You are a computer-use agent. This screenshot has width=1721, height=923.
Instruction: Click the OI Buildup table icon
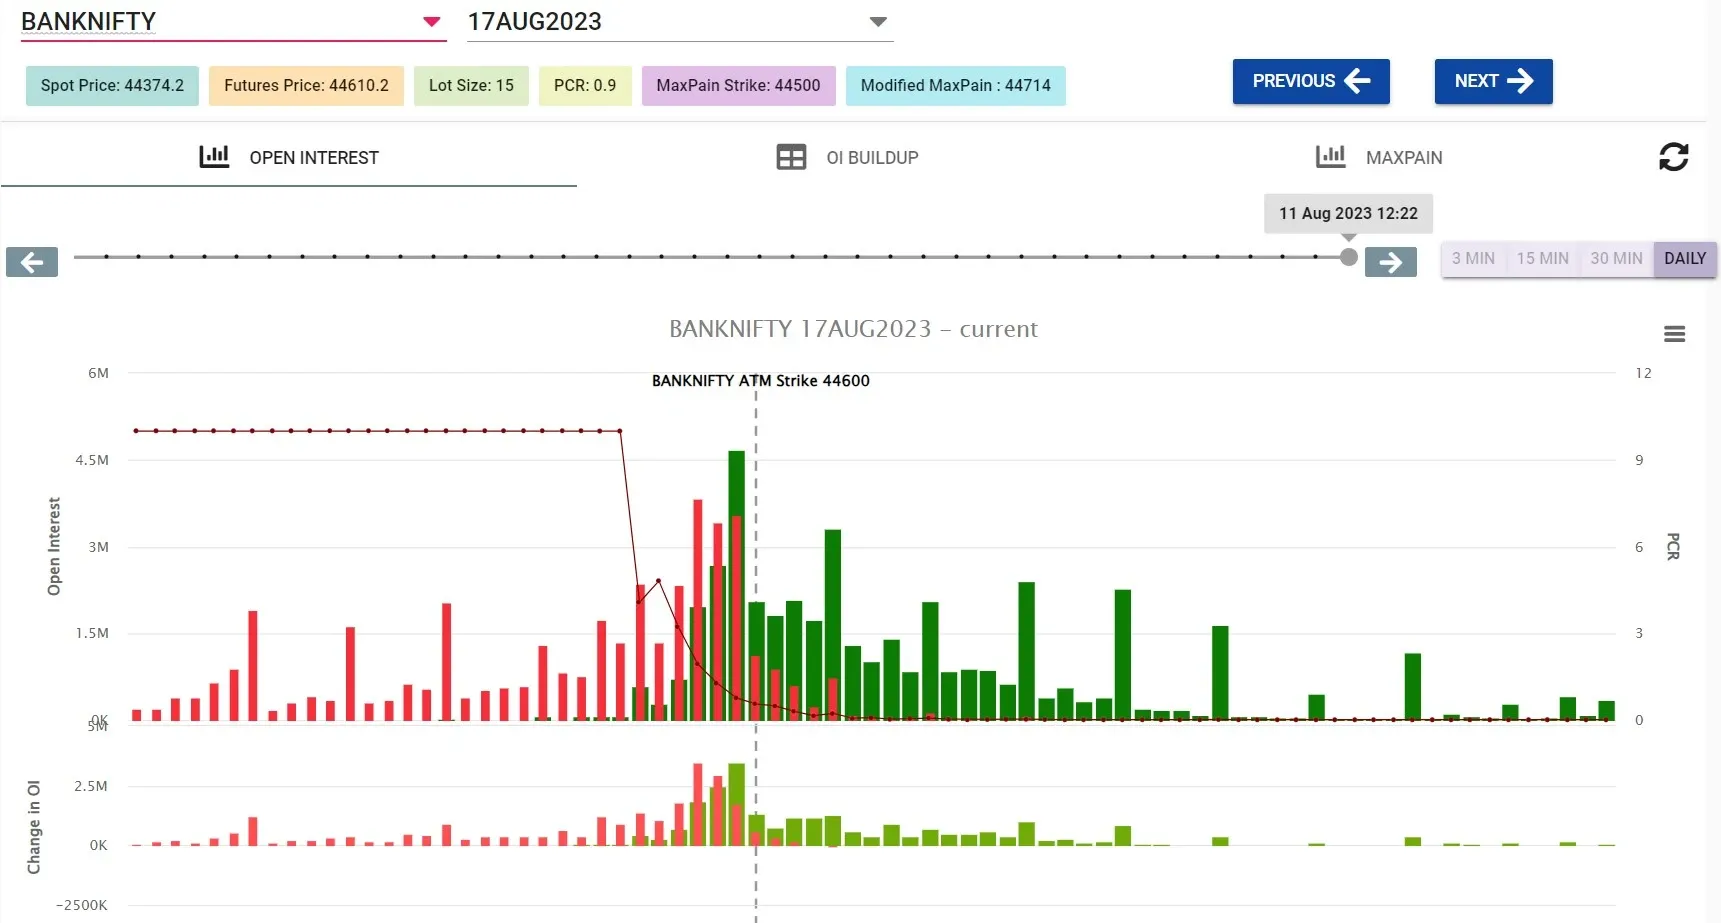click(791, 157)
